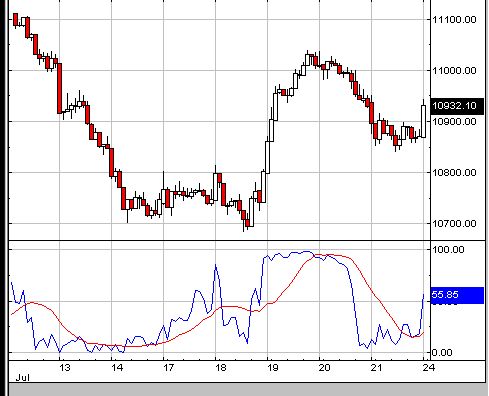Select date 13 on time axis
Screen dimensions: 489x396
(65, 368)
